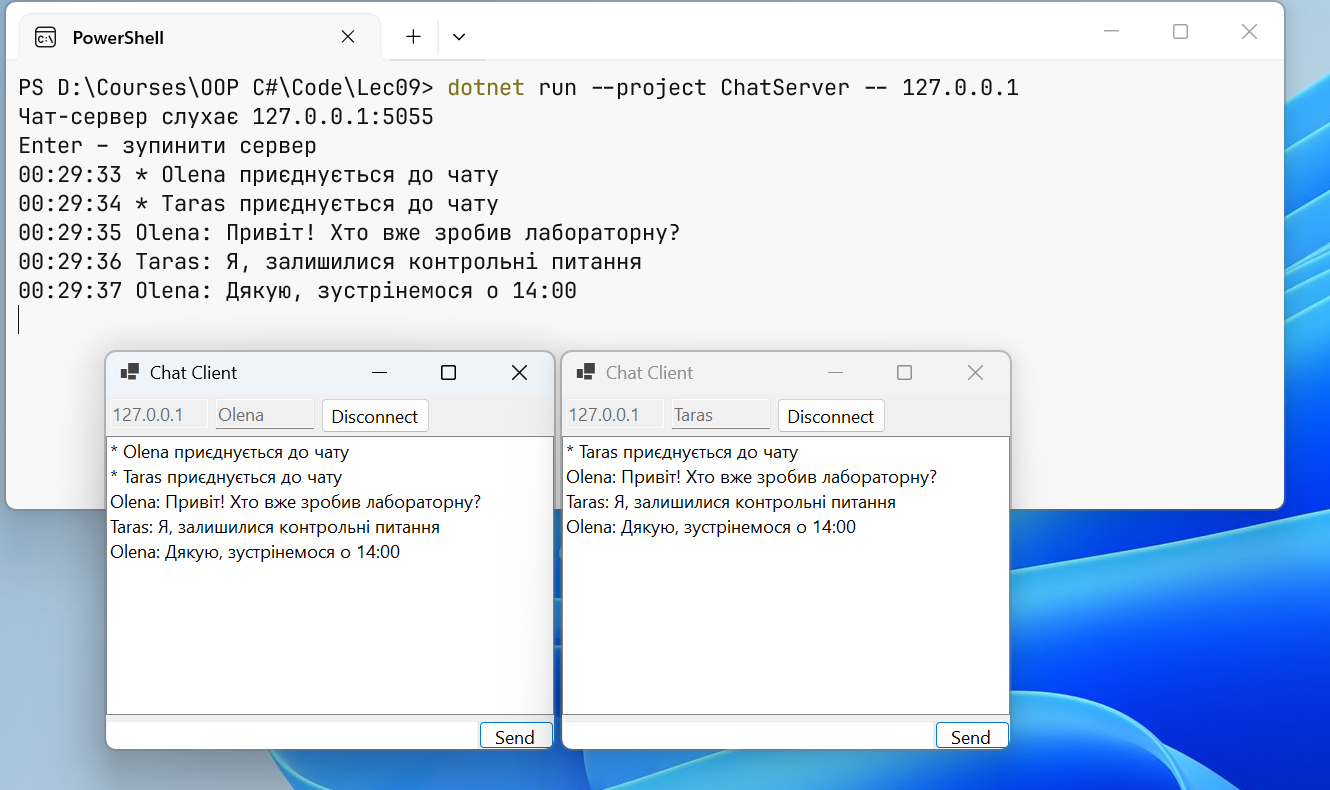Click the IP address field in Taras's client
Screen dimensions: 1330x790
pos(614,415)
